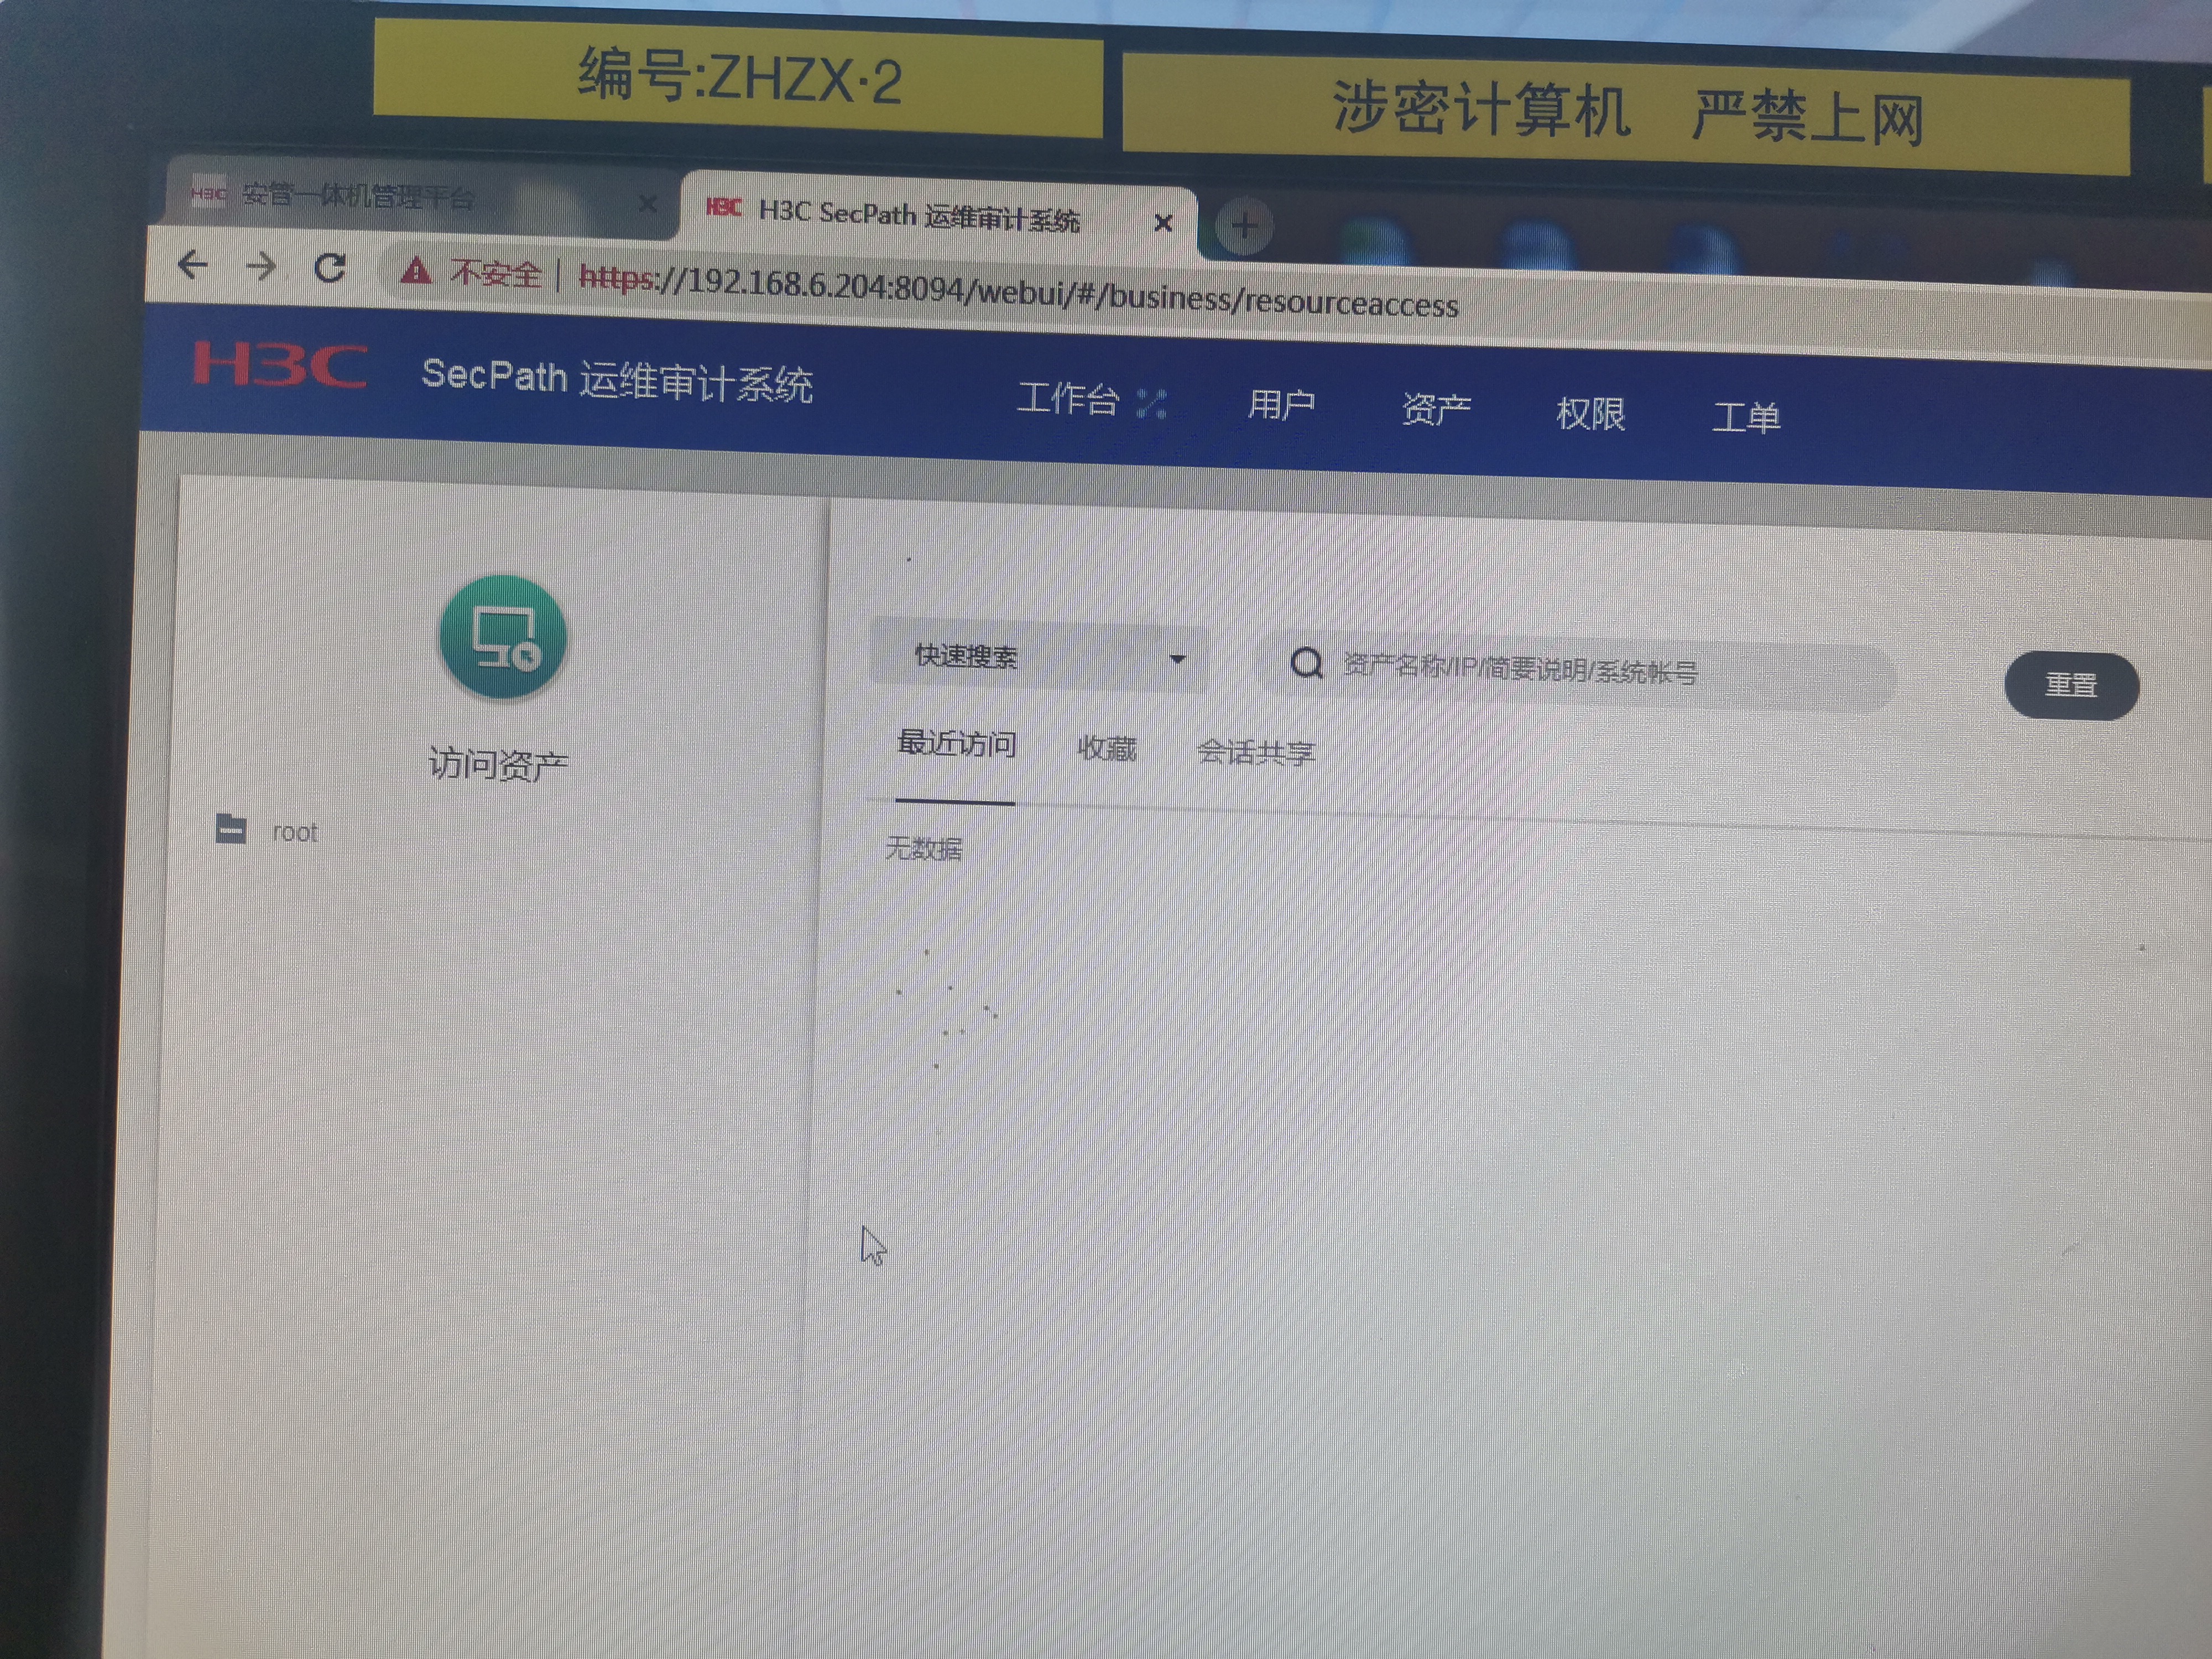This screenshot has height=1659, width=2212.
Task: Select the 最近访问 tab
Action: 956,744
